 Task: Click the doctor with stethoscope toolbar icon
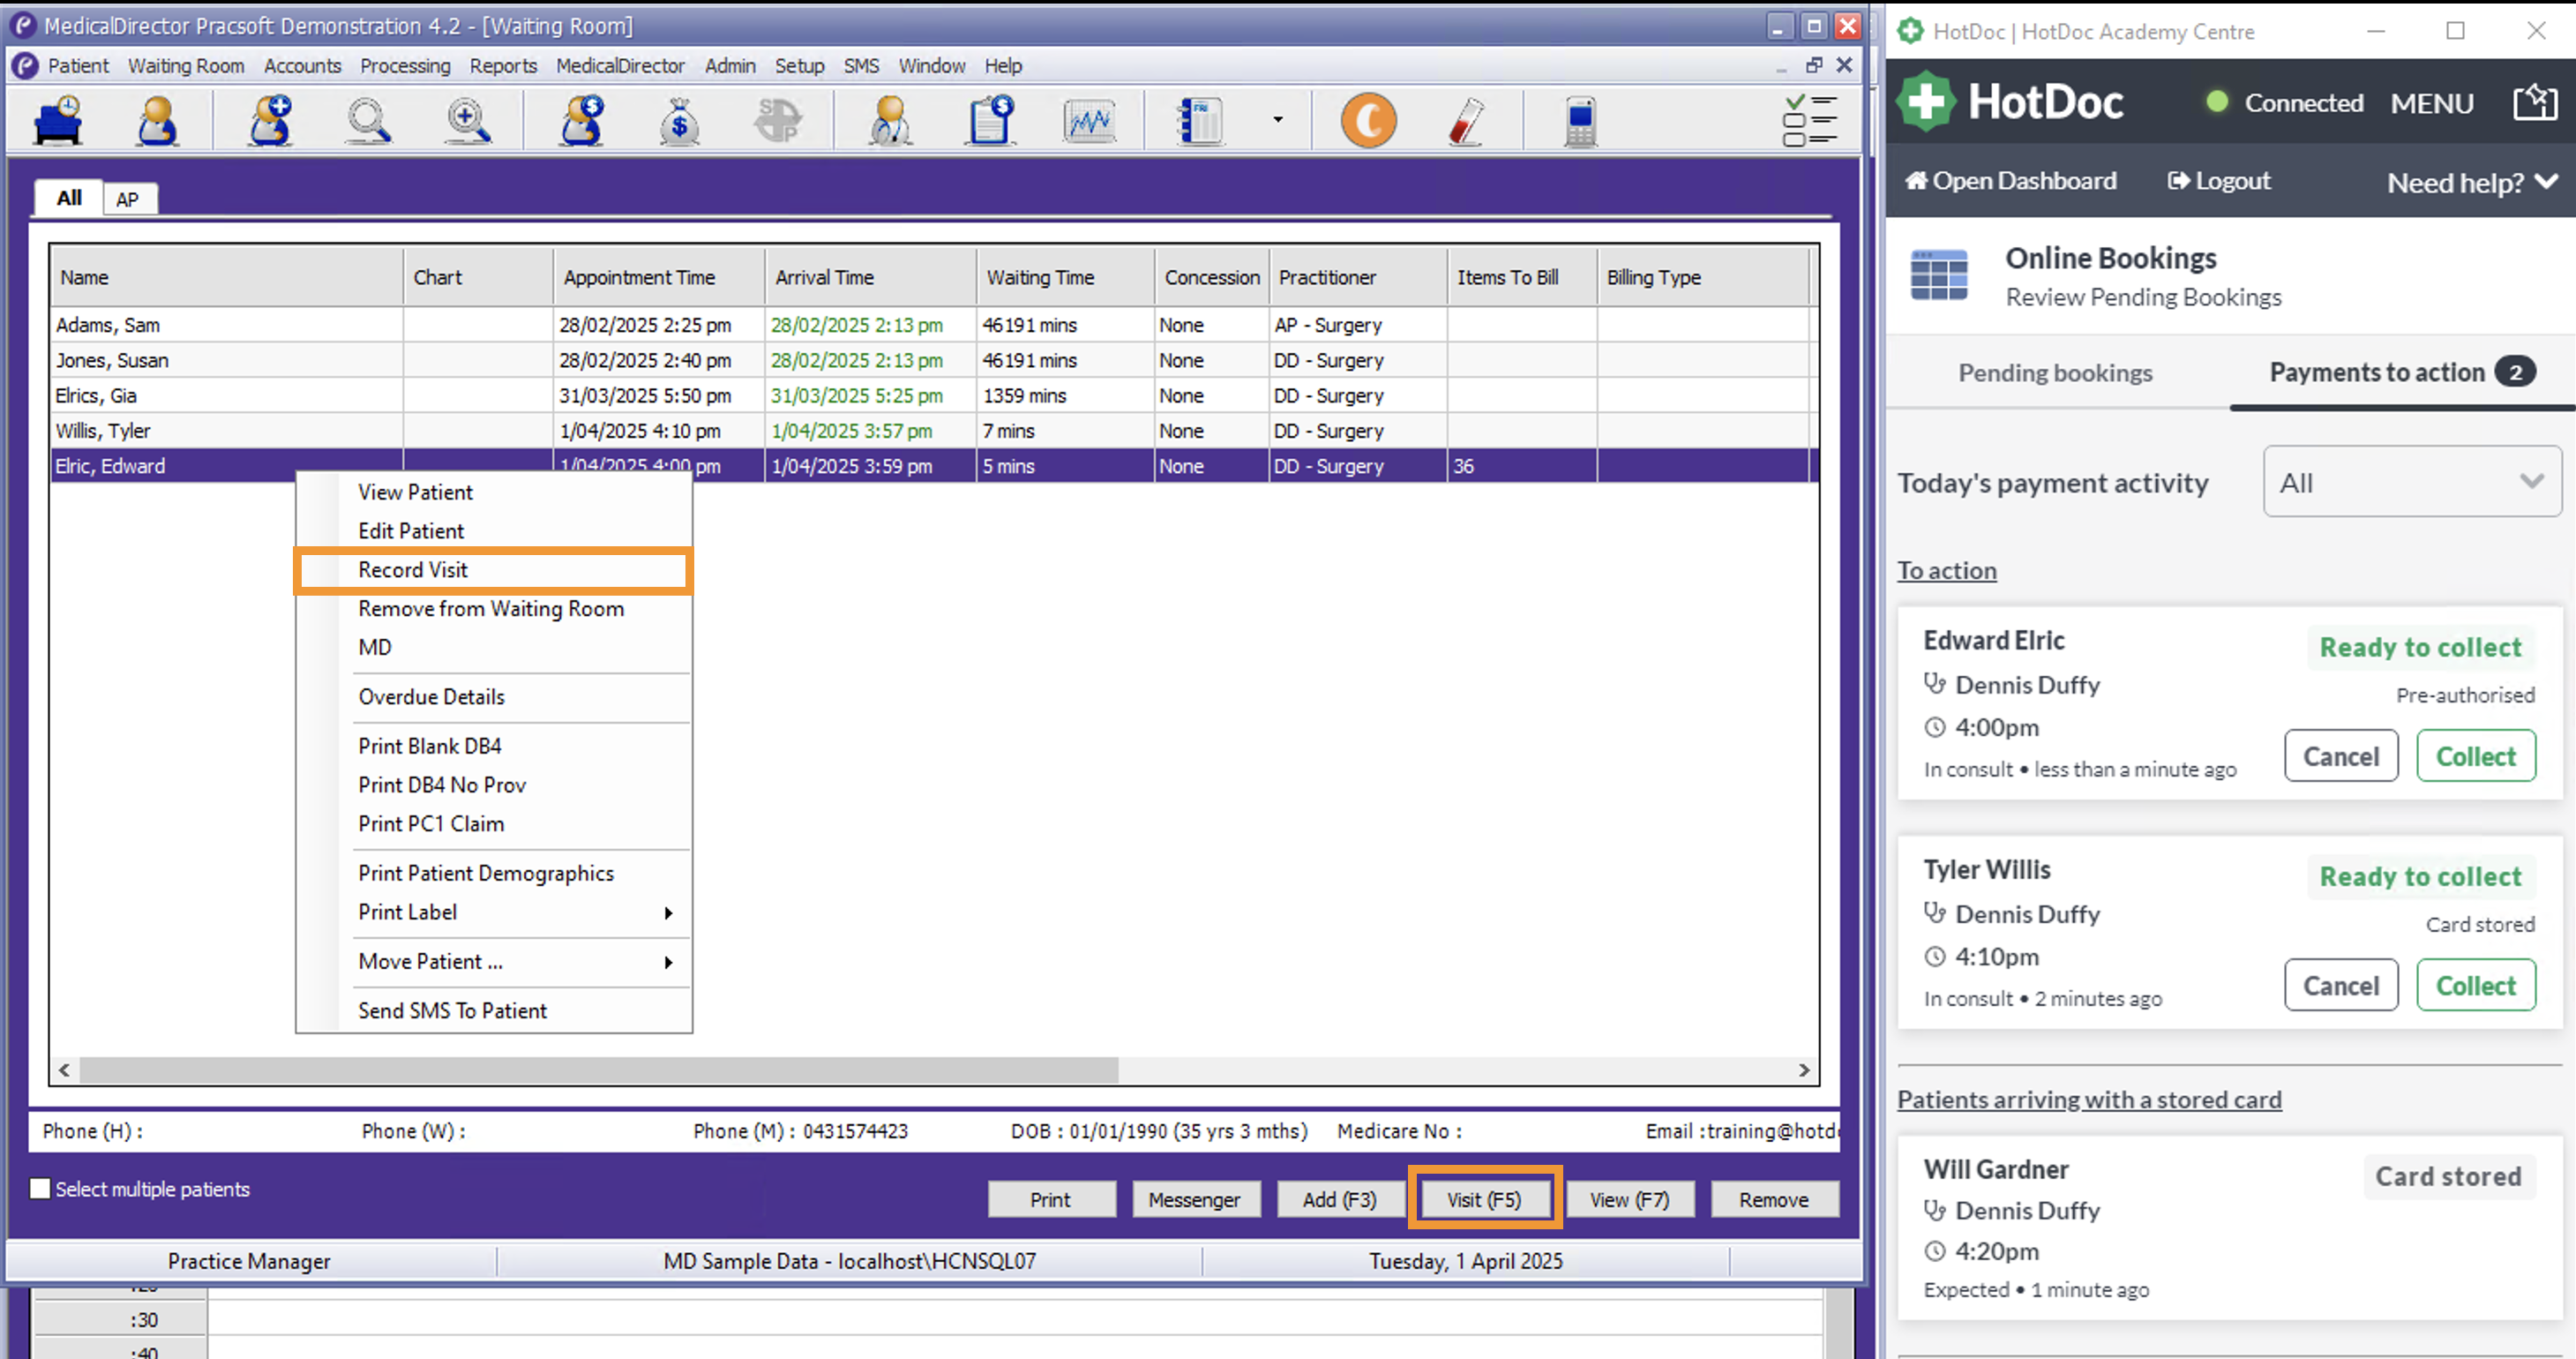pyautogui.click(x=889, y=121)
